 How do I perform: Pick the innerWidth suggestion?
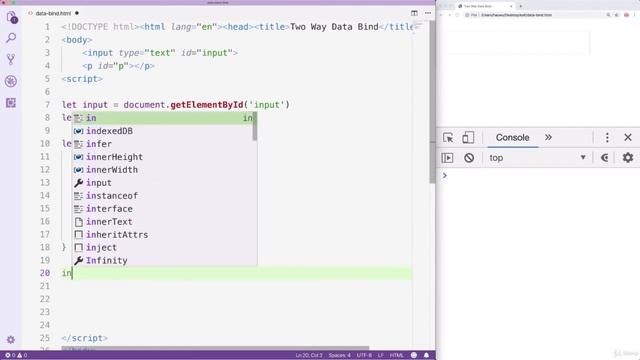tap(164, 170)
